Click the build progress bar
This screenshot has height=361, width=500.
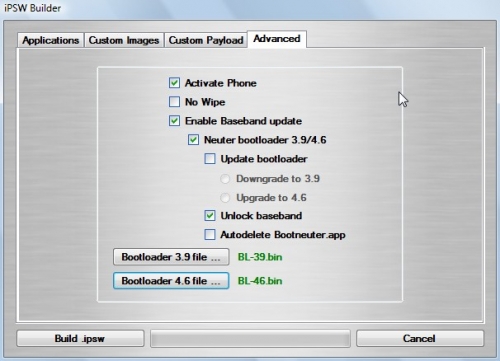tap(250, 339)
